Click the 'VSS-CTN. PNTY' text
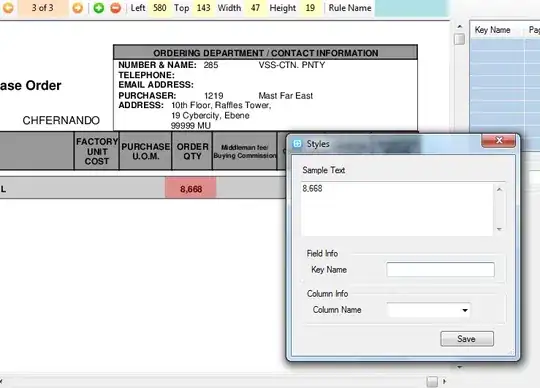 coord(292,65)
